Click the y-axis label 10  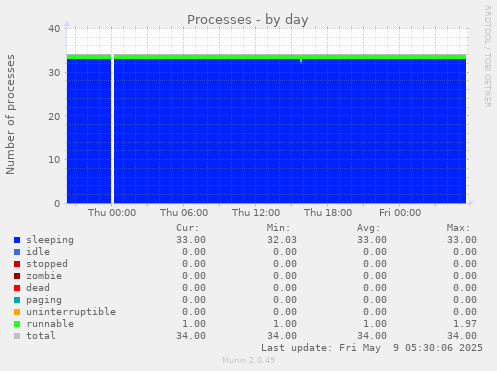(x=54, y=160)
